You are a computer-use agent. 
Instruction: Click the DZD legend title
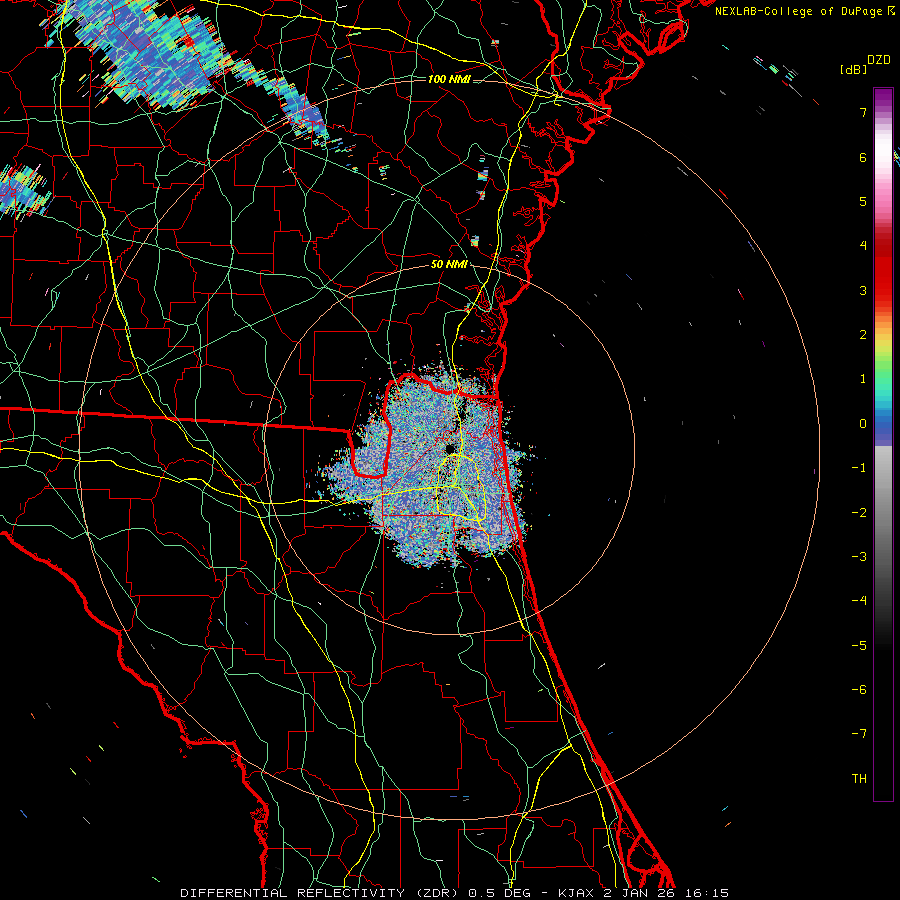879,60
